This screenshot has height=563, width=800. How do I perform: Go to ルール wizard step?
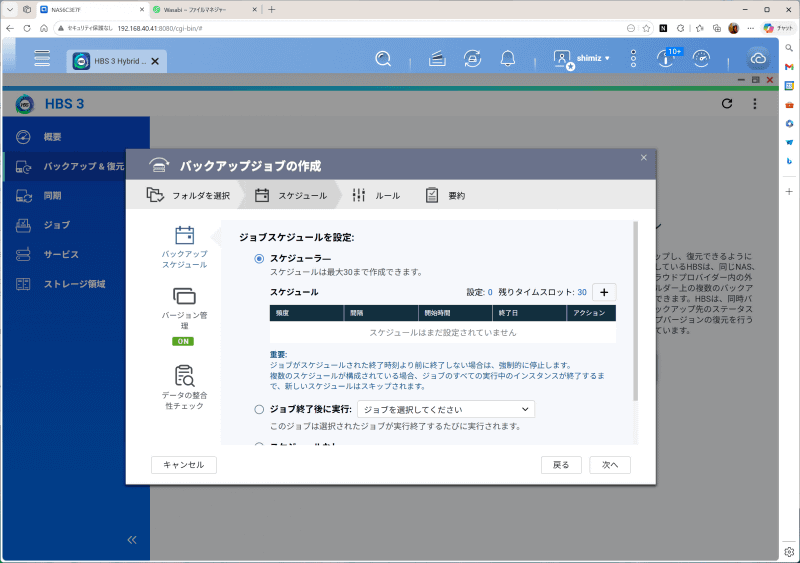click(x=376, y=195)
